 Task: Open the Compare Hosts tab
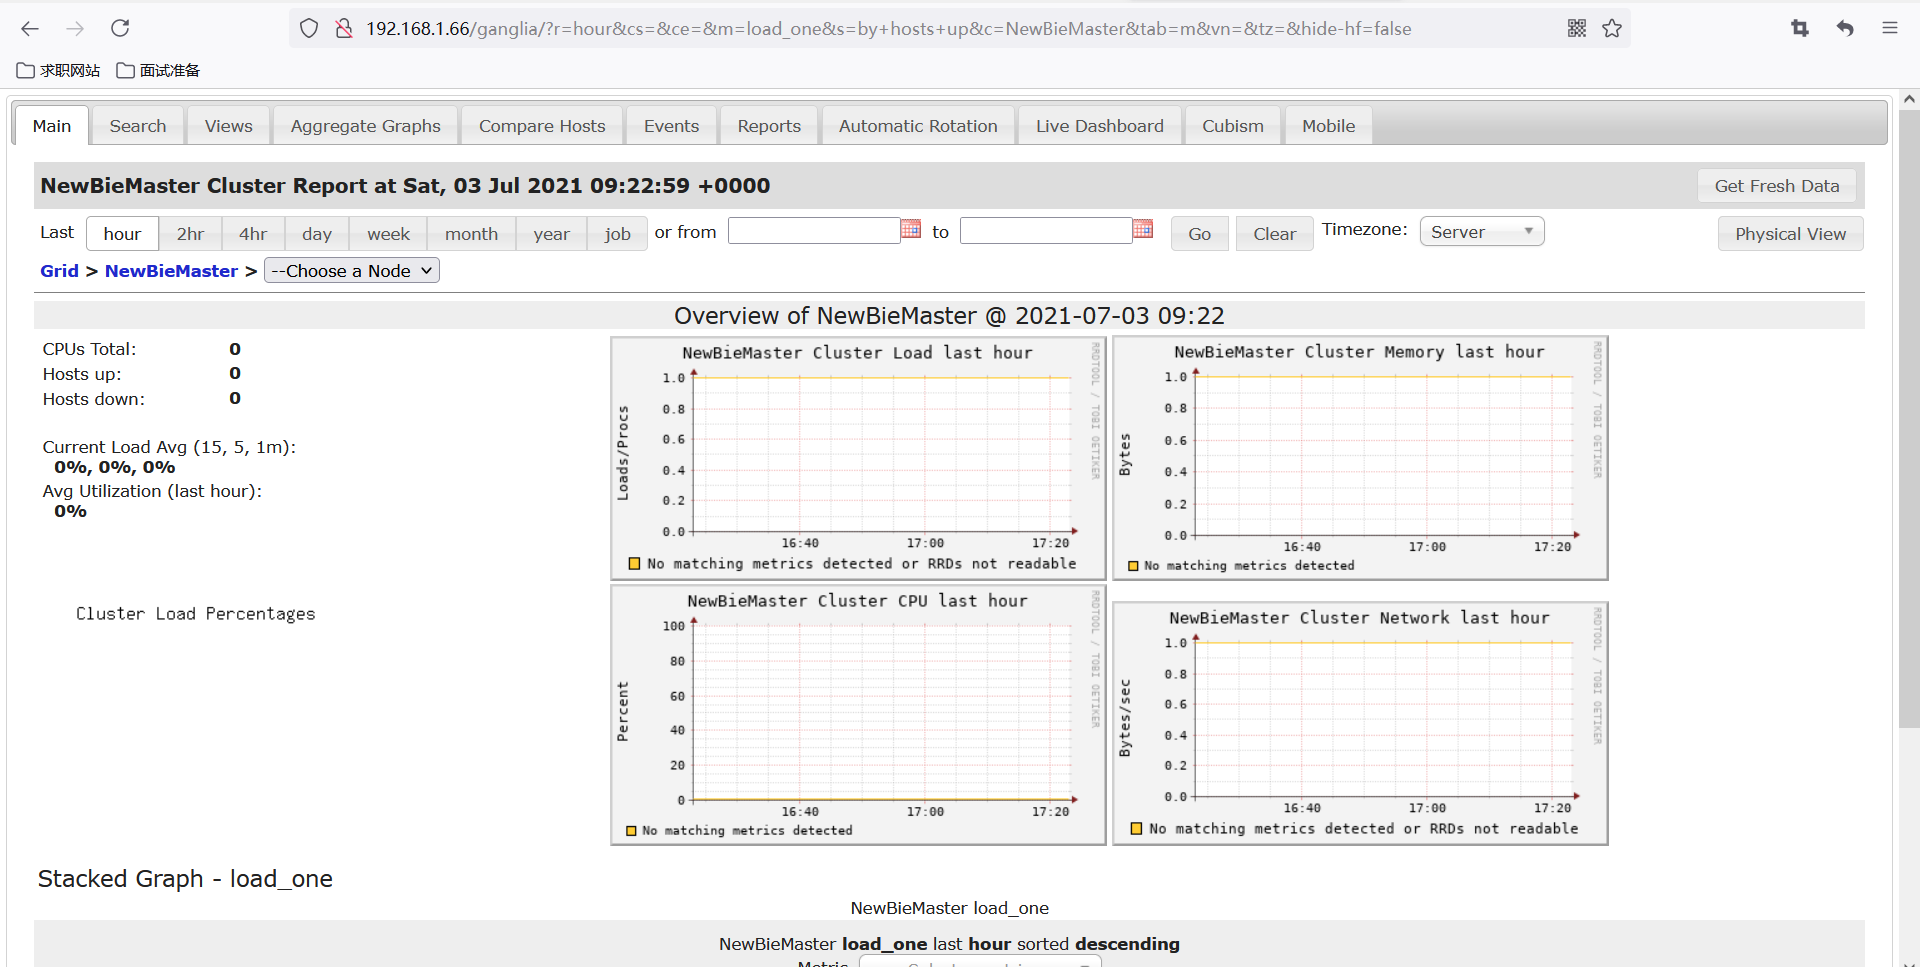click(x=542, y=126)
